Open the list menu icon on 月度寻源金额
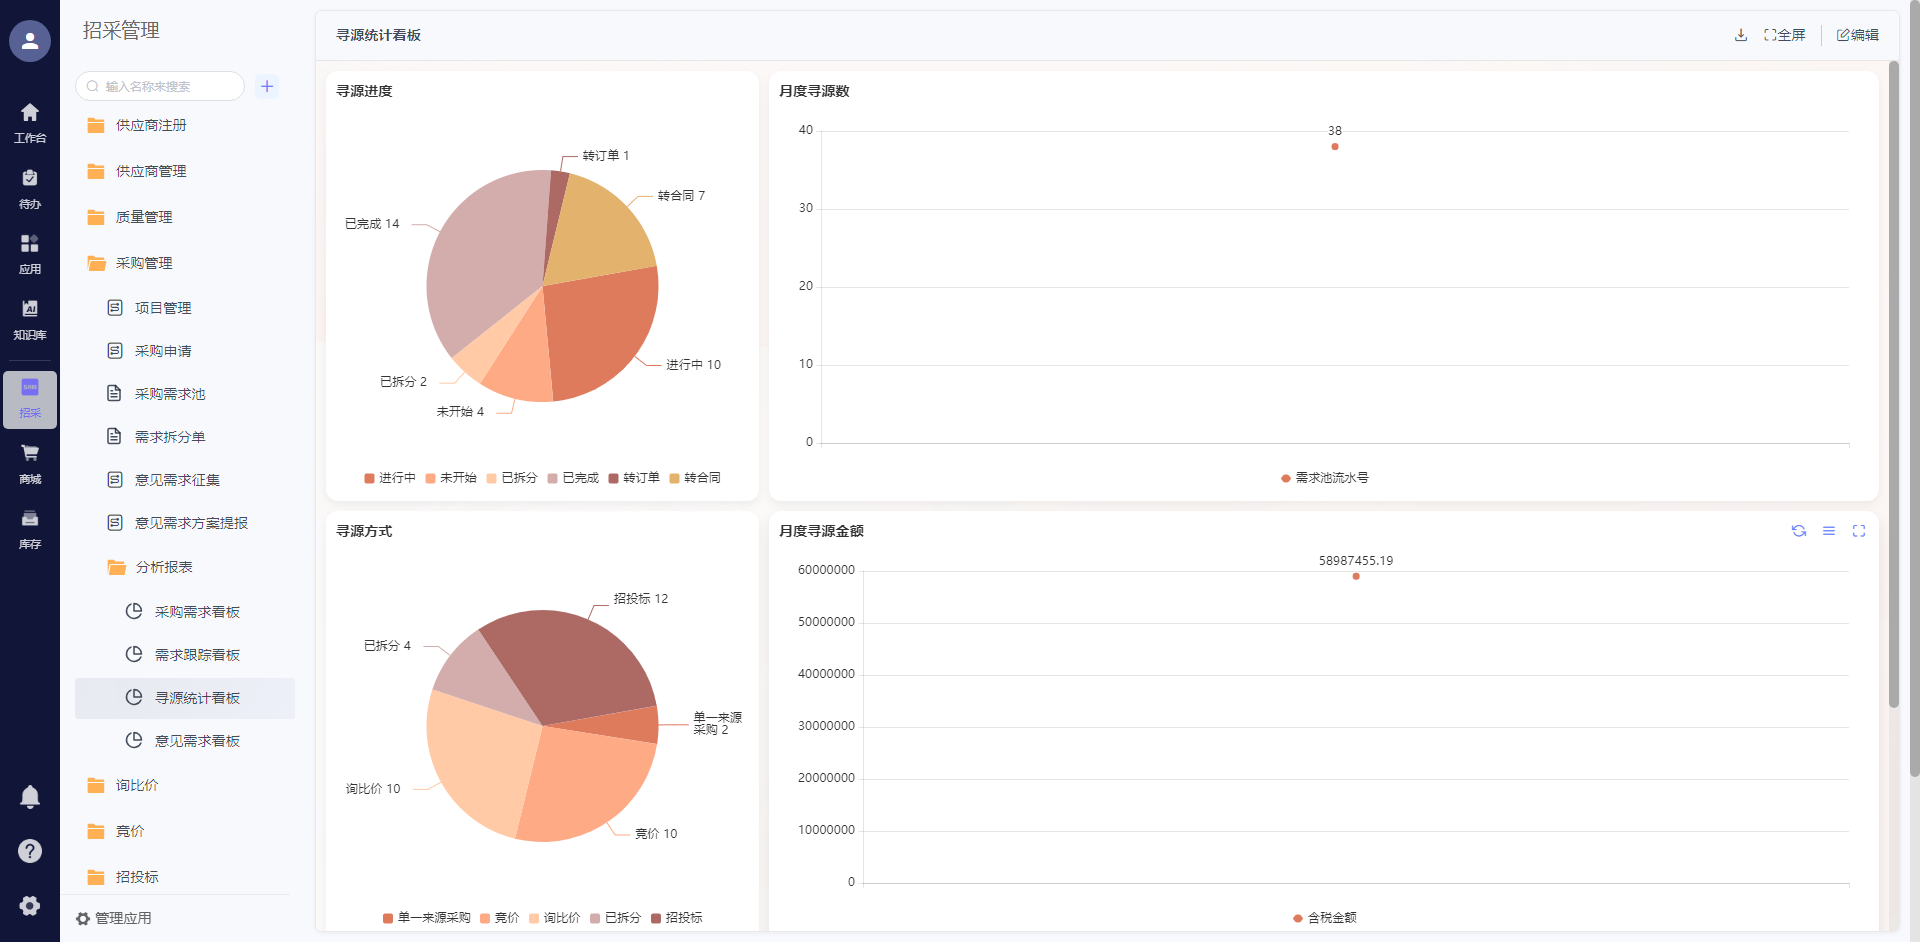This screenshot has width=1920, height=942. point(1828,531)
